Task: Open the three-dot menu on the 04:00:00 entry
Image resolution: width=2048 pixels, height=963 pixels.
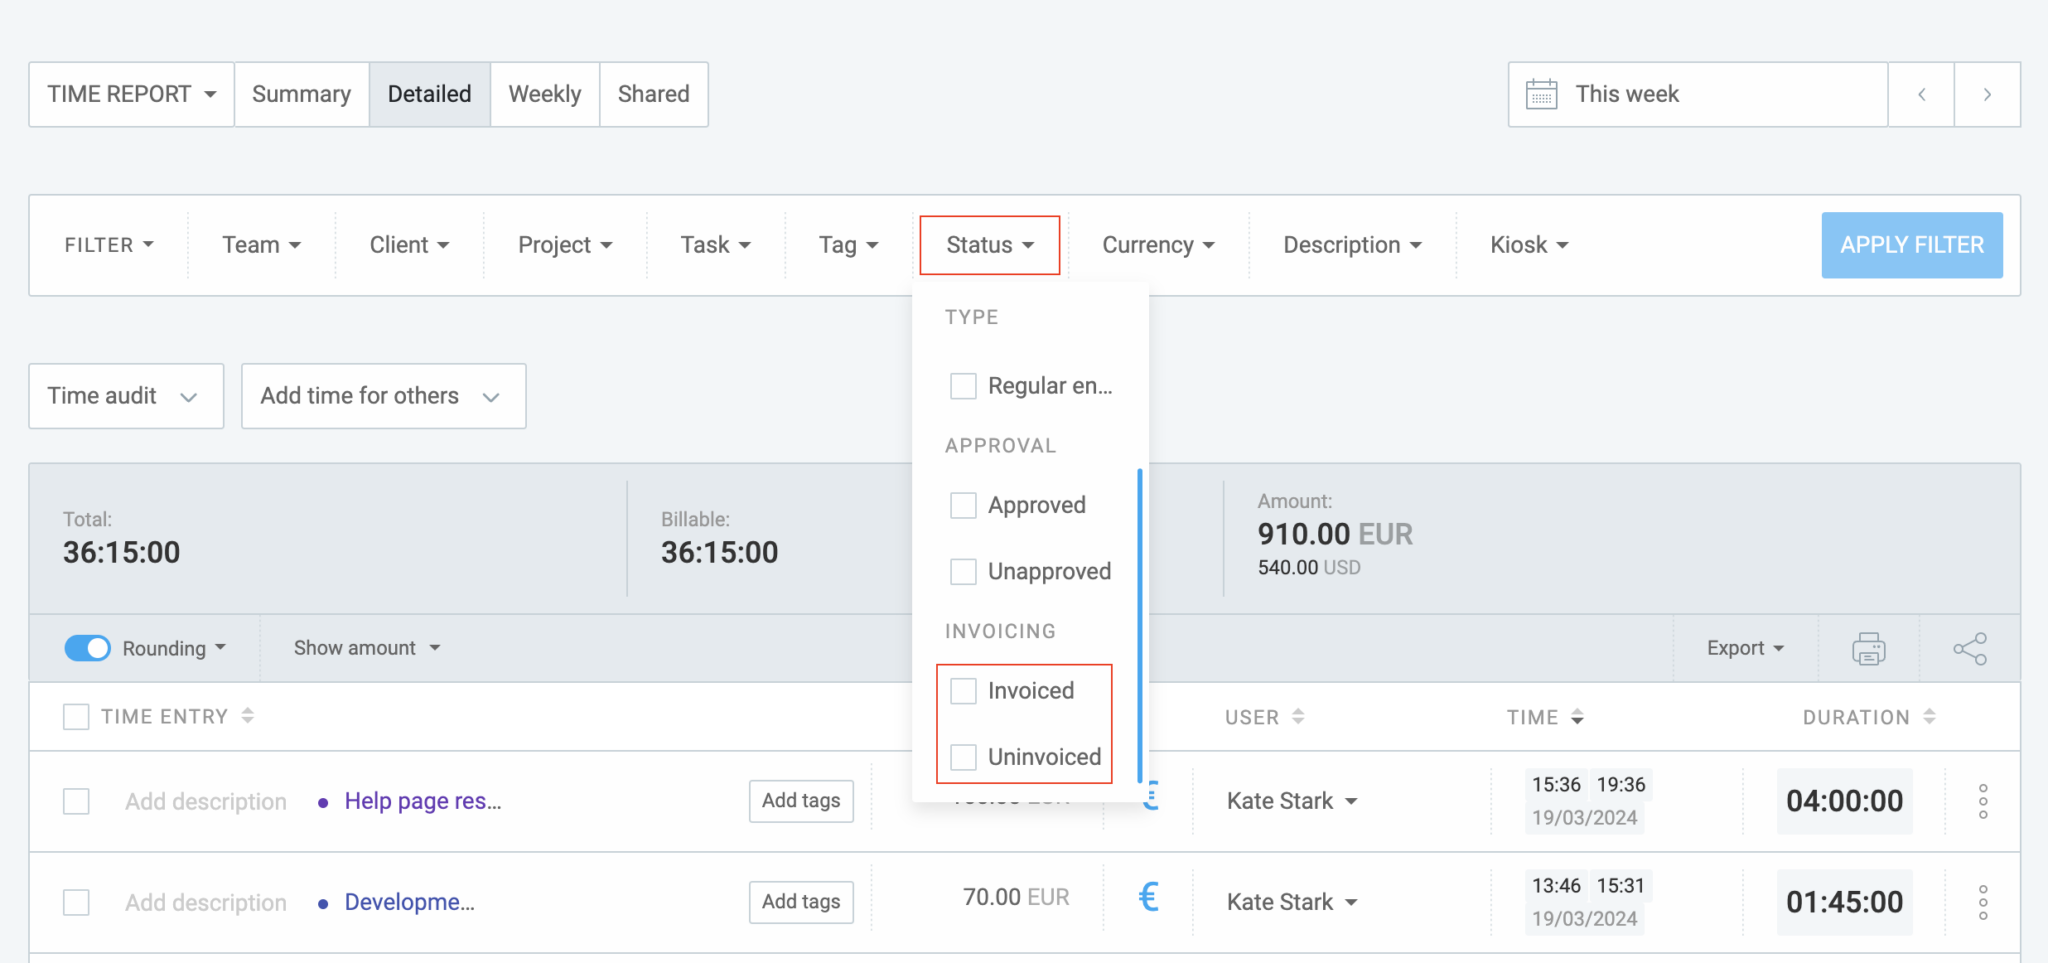Action: 1982,801
